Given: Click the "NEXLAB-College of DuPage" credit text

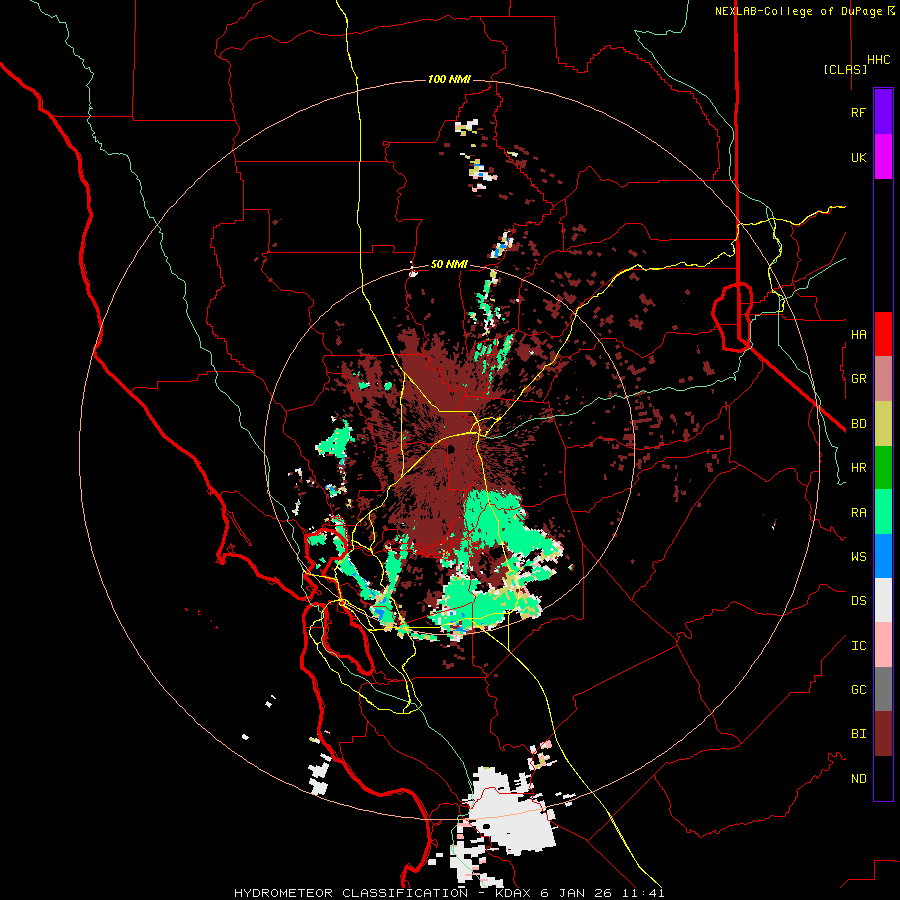Looking at the screenshot, I should (x=798, y=11).
